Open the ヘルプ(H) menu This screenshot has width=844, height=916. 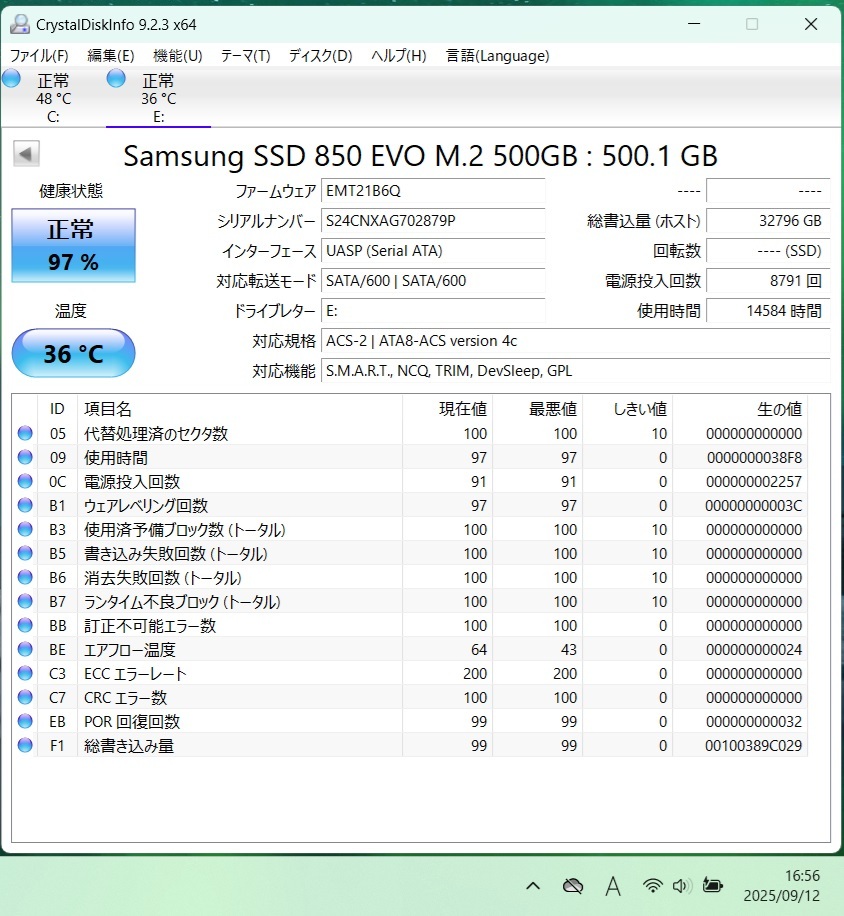(399, 55)
